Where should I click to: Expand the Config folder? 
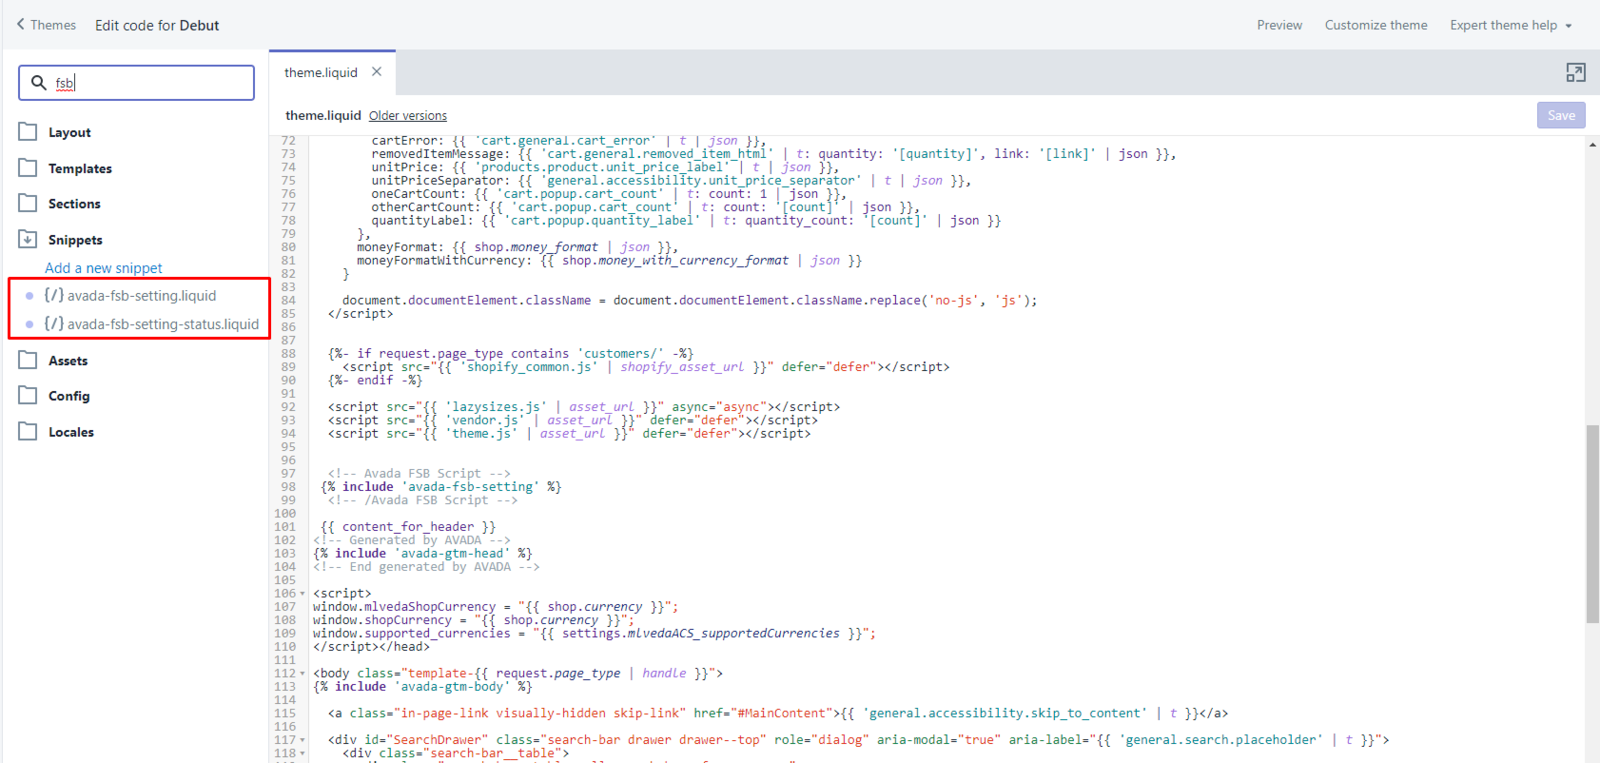pyautogui.click(x=69, y=396)
